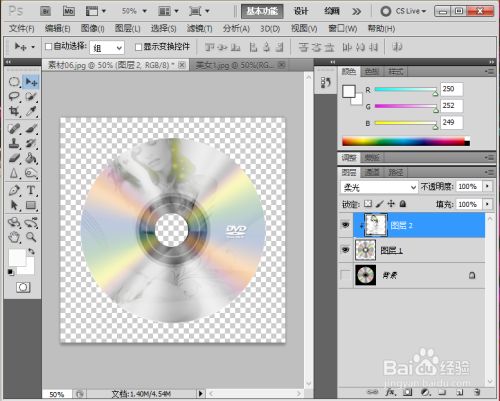Toggle Quick Mask mode

(x=23, y=287)
